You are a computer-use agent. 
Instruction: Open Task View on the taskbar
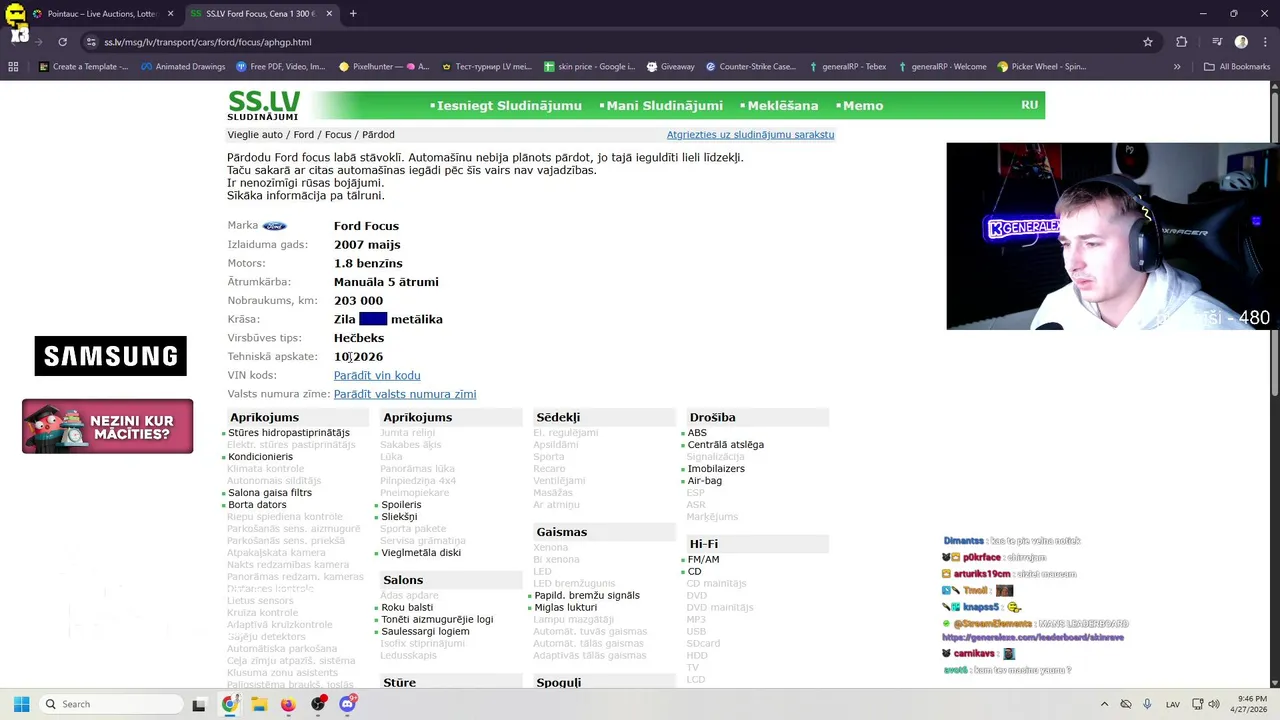pos(198,704)
